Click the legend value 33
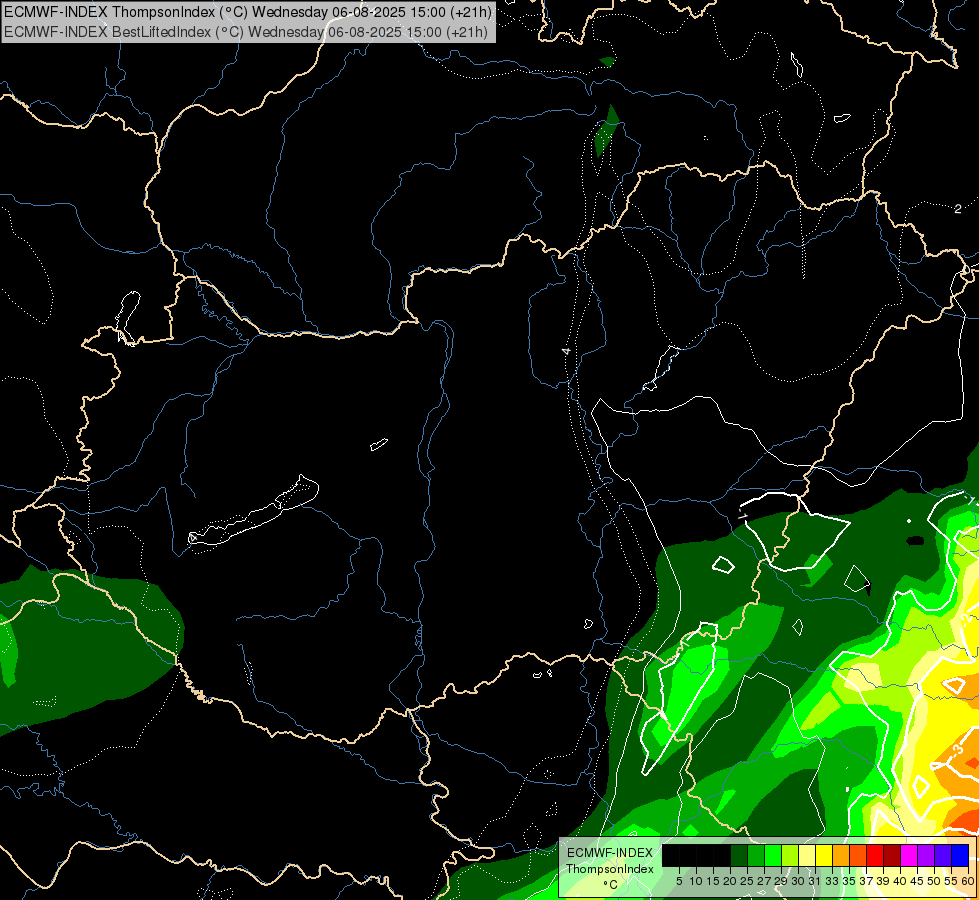 832,881
